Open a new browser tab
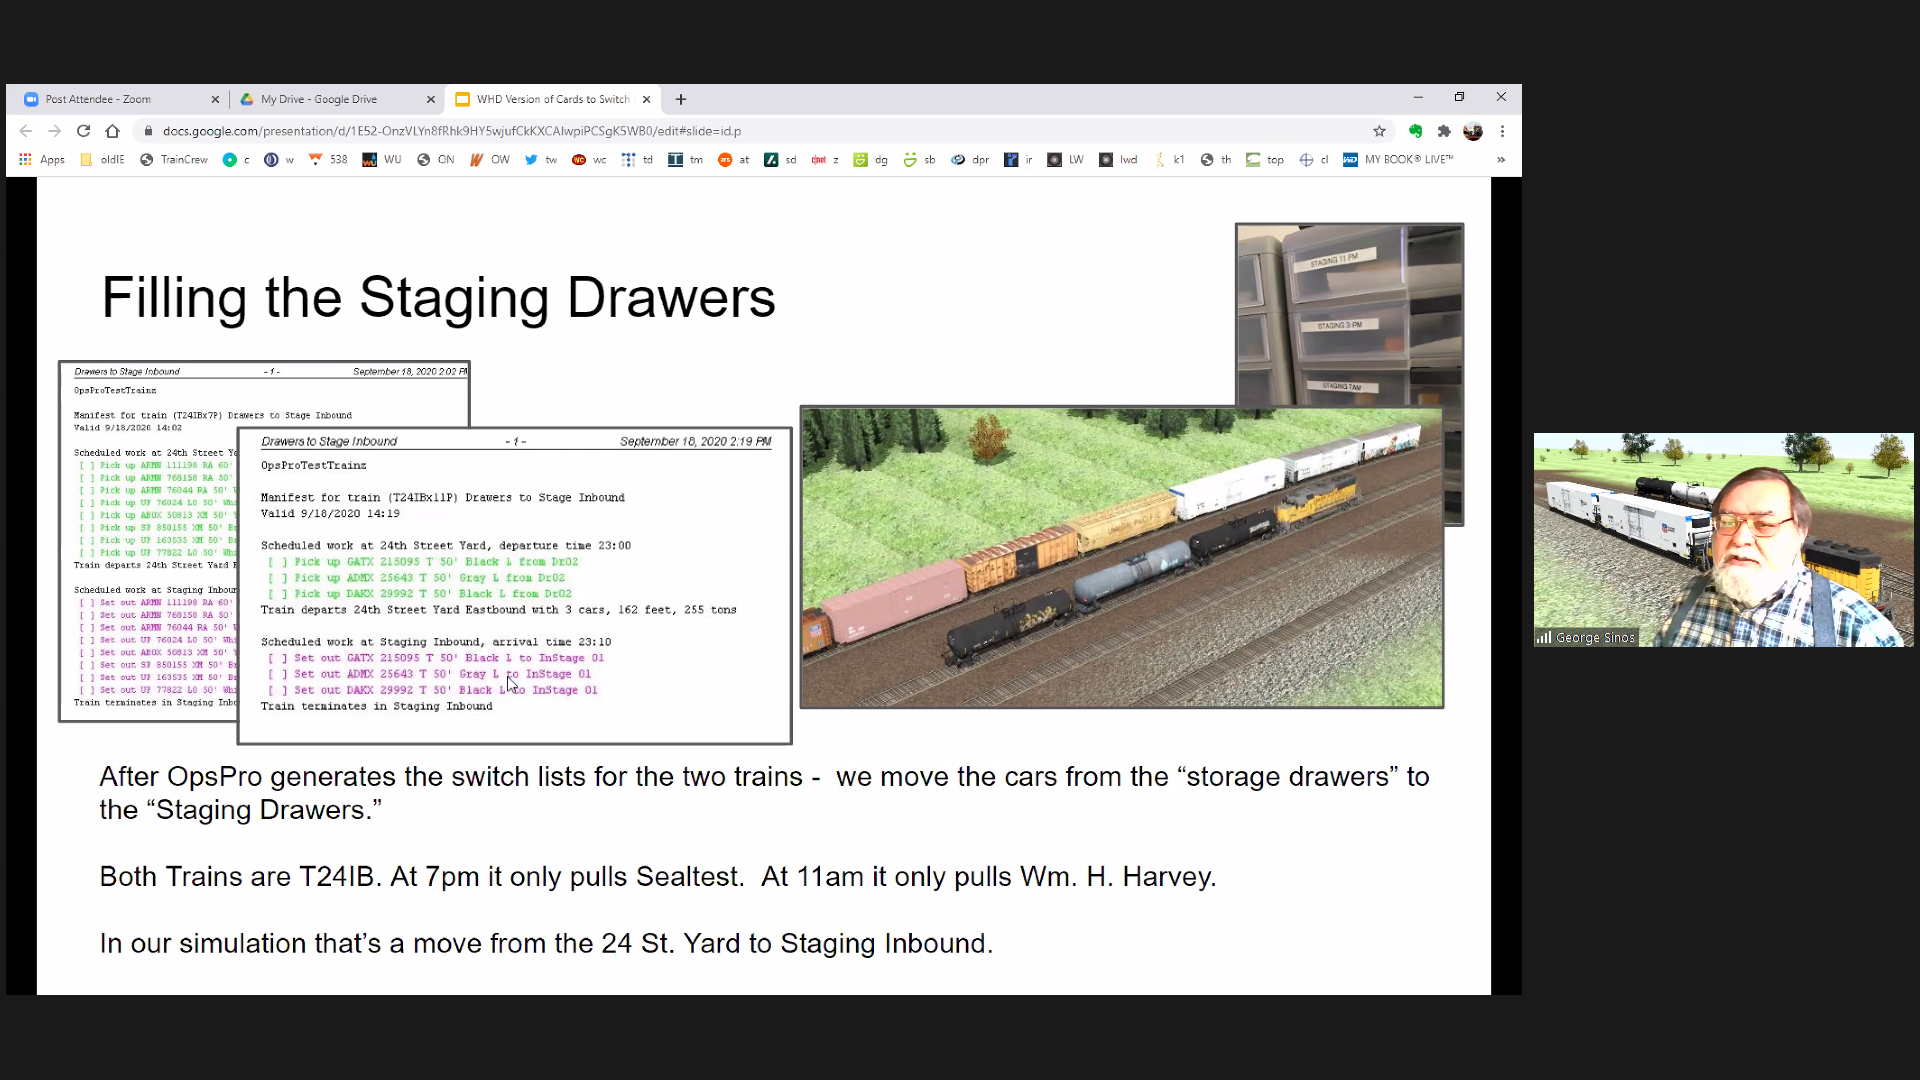Image resolution: width=1920 pixels, height=1080 pixels. pyautogui.click(x=681, y=99)
